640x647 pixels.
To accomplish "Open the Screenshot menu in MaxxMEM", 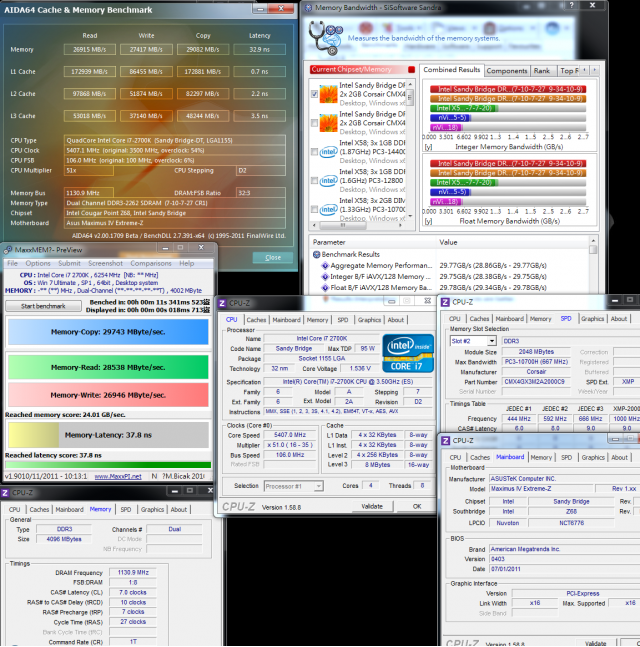I will click(x=105, y=263).
